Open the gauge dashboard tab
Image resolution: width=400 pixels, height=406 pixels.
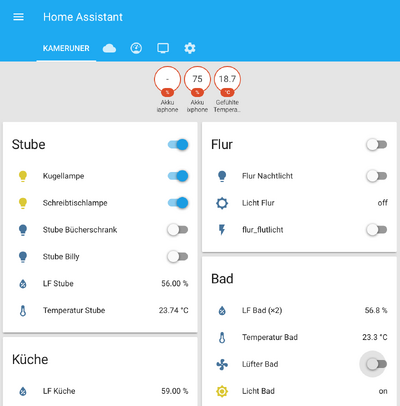tap(136, 48)
